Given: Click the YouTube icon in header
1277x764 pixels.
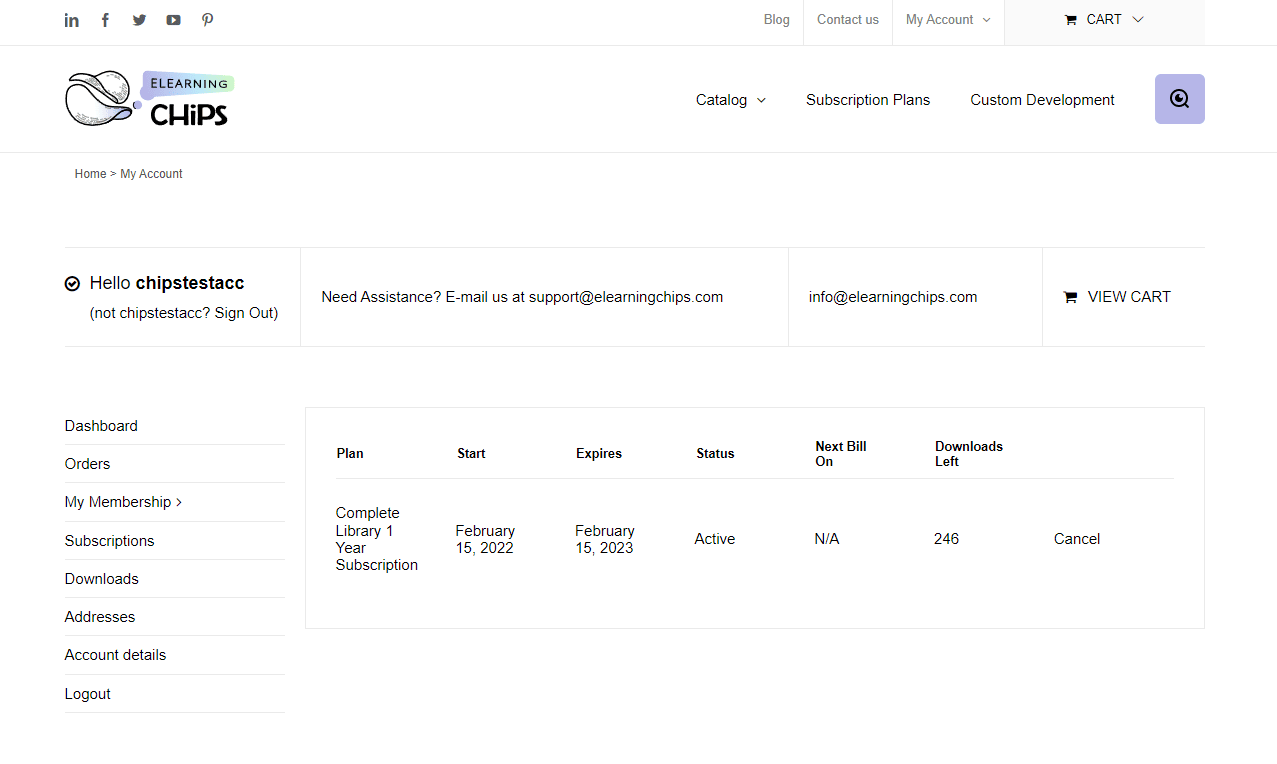Looking at the screenshot, I should (x=173, y=20).
